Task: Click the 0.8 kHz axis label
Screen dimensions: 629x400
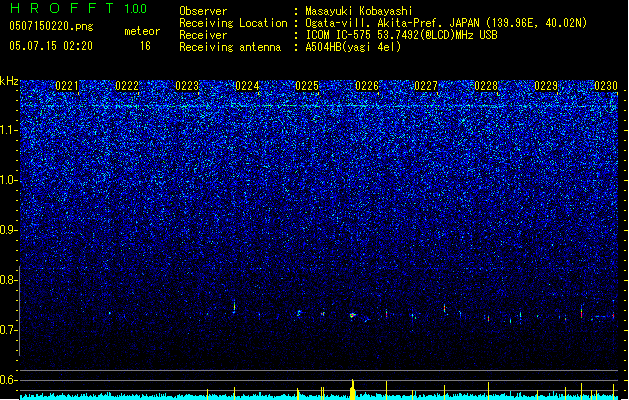Action: 8,280
